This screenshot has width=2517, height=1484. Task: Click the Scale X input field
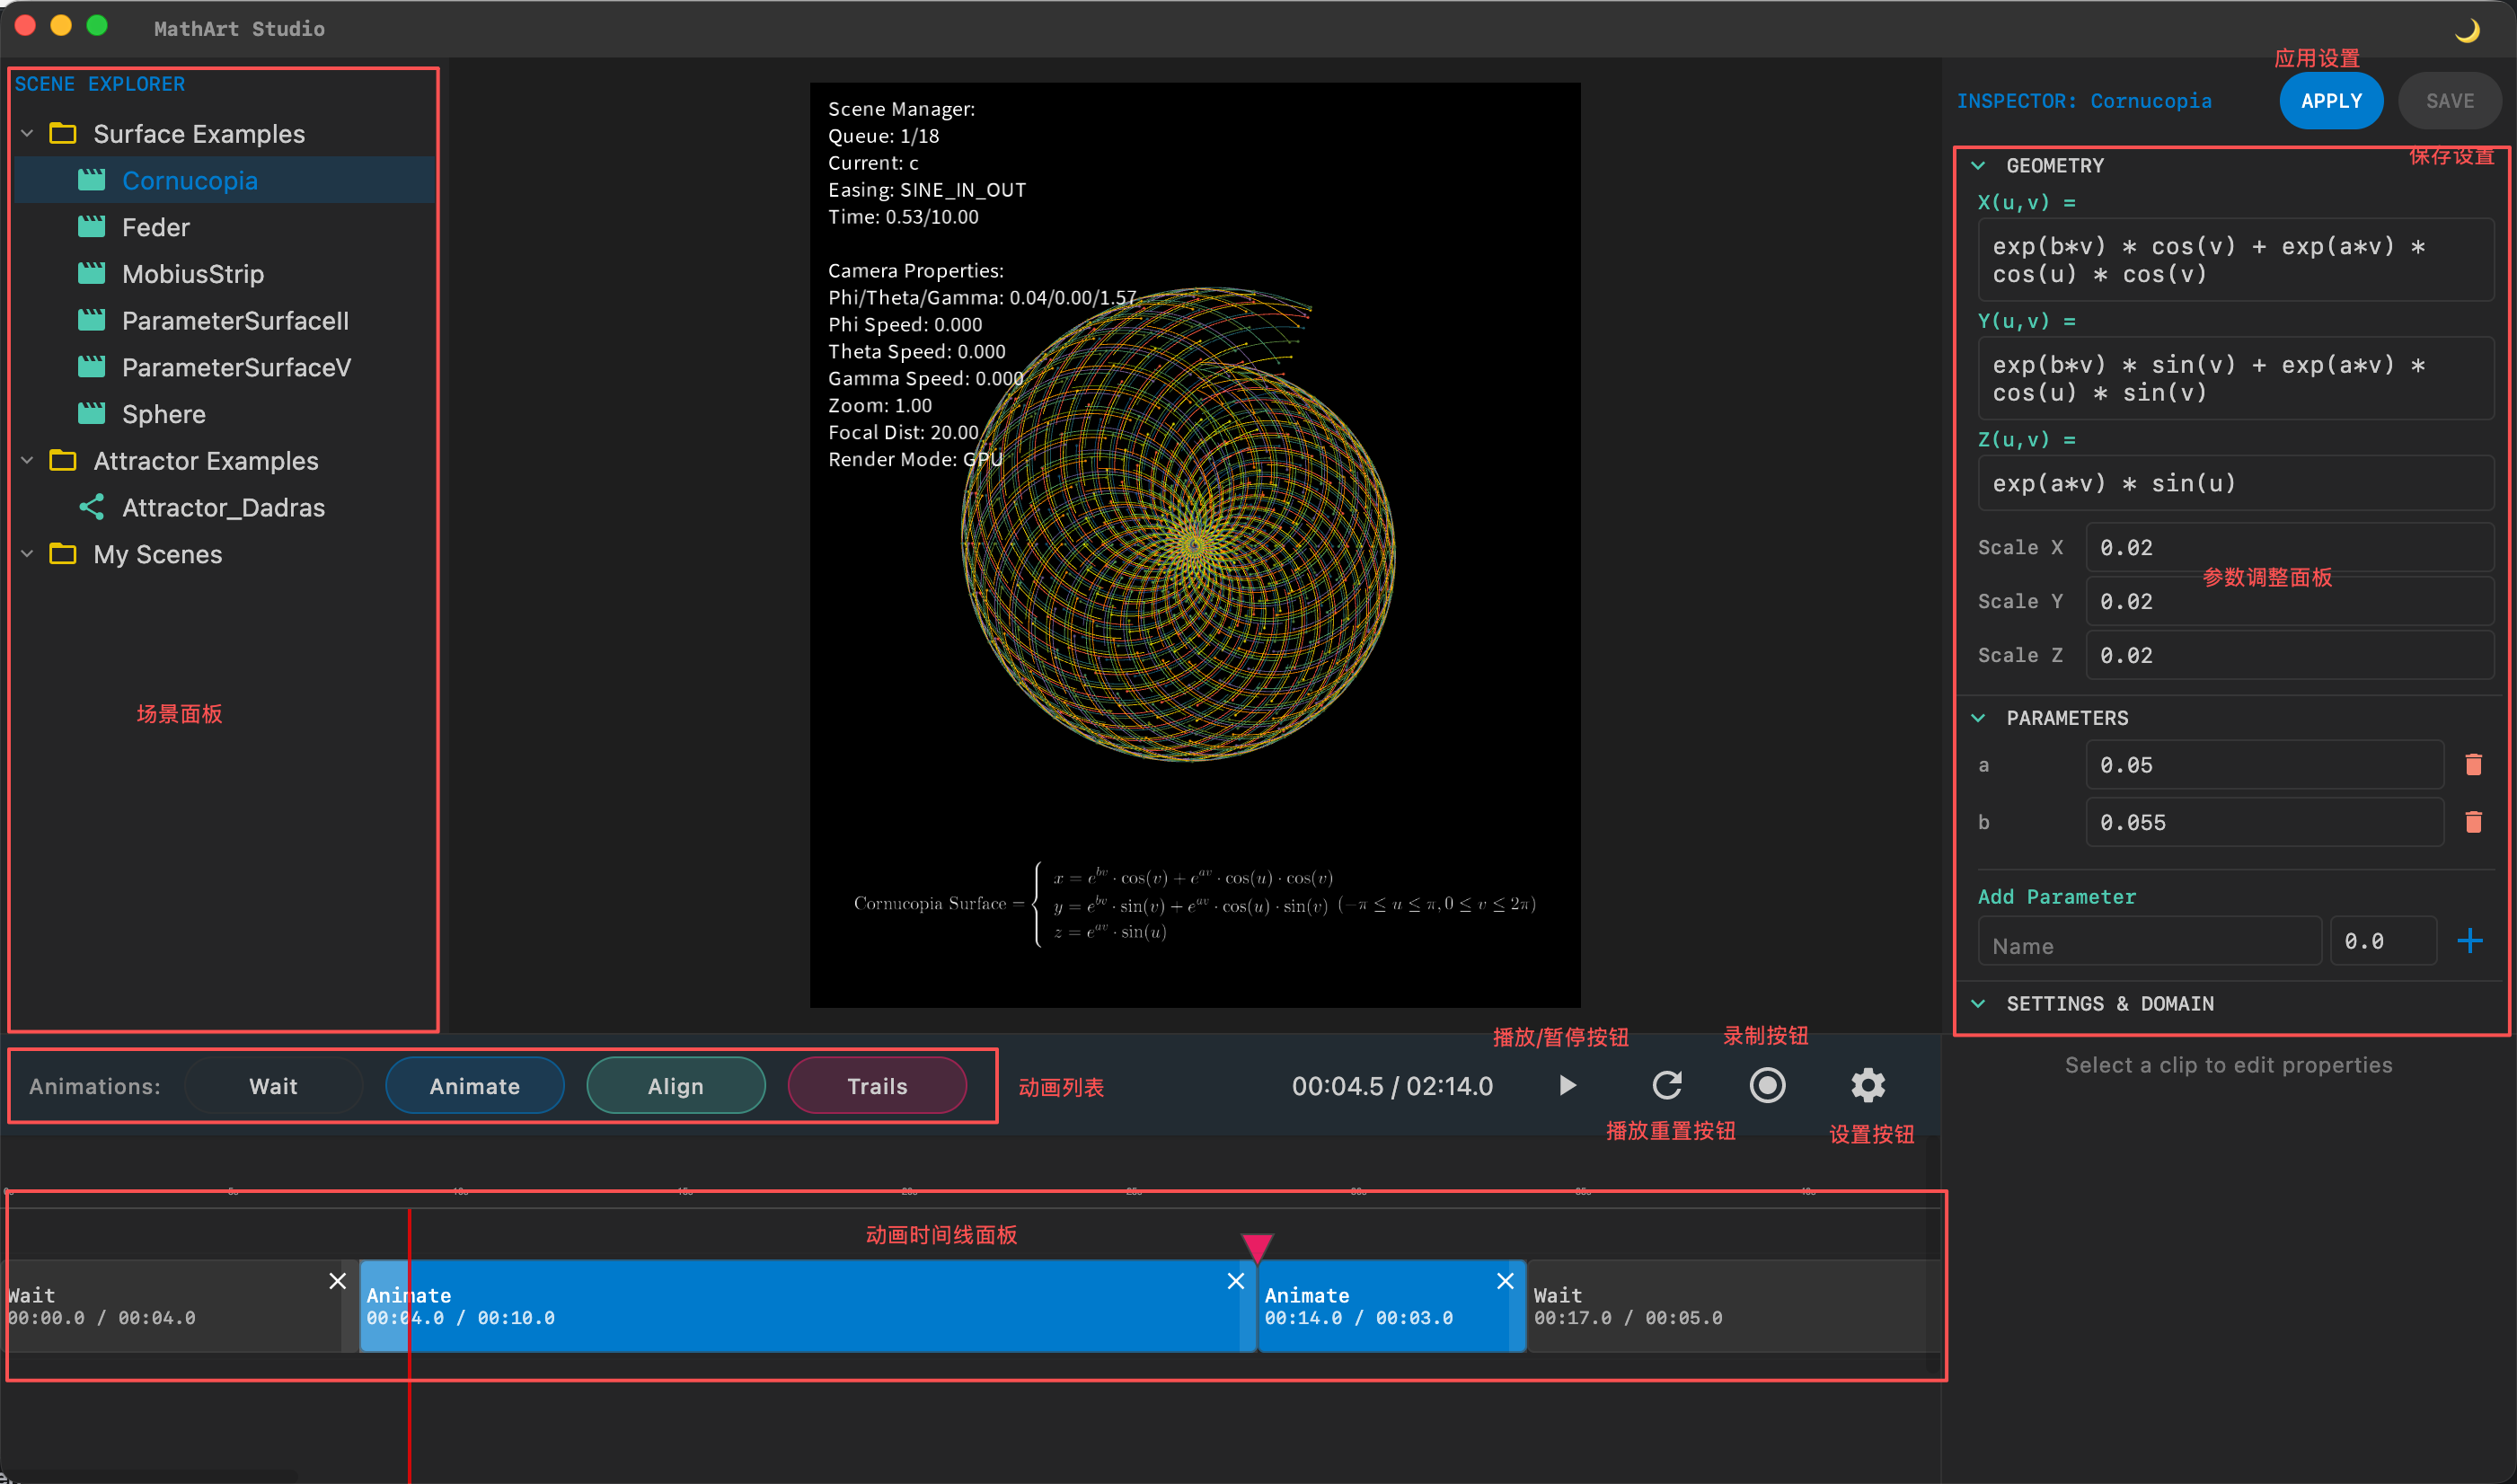2288,548
